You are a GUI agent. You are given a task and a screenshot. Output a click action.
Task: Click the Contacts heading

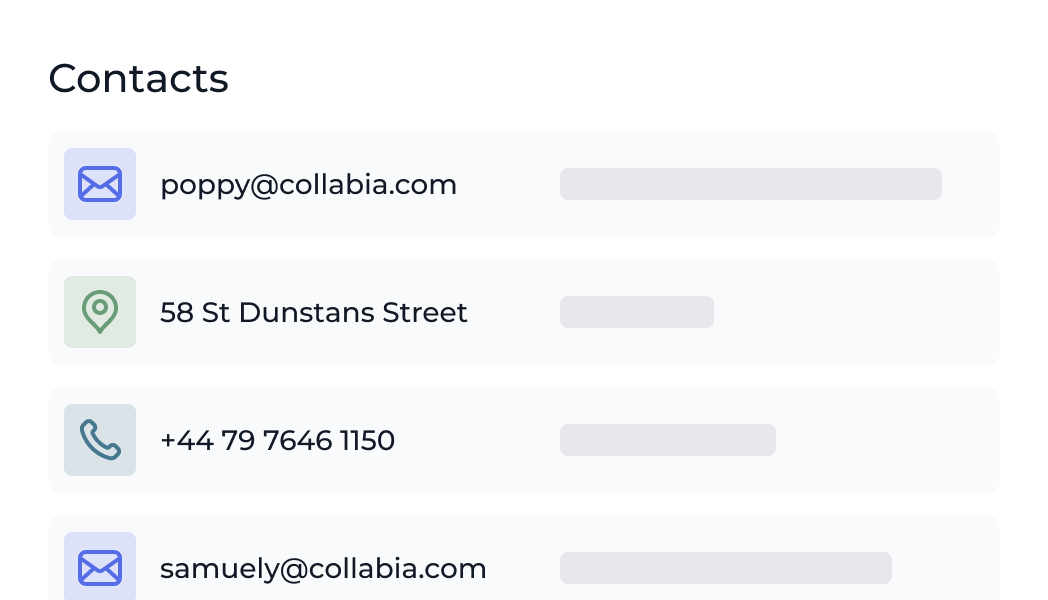[138, 78]
